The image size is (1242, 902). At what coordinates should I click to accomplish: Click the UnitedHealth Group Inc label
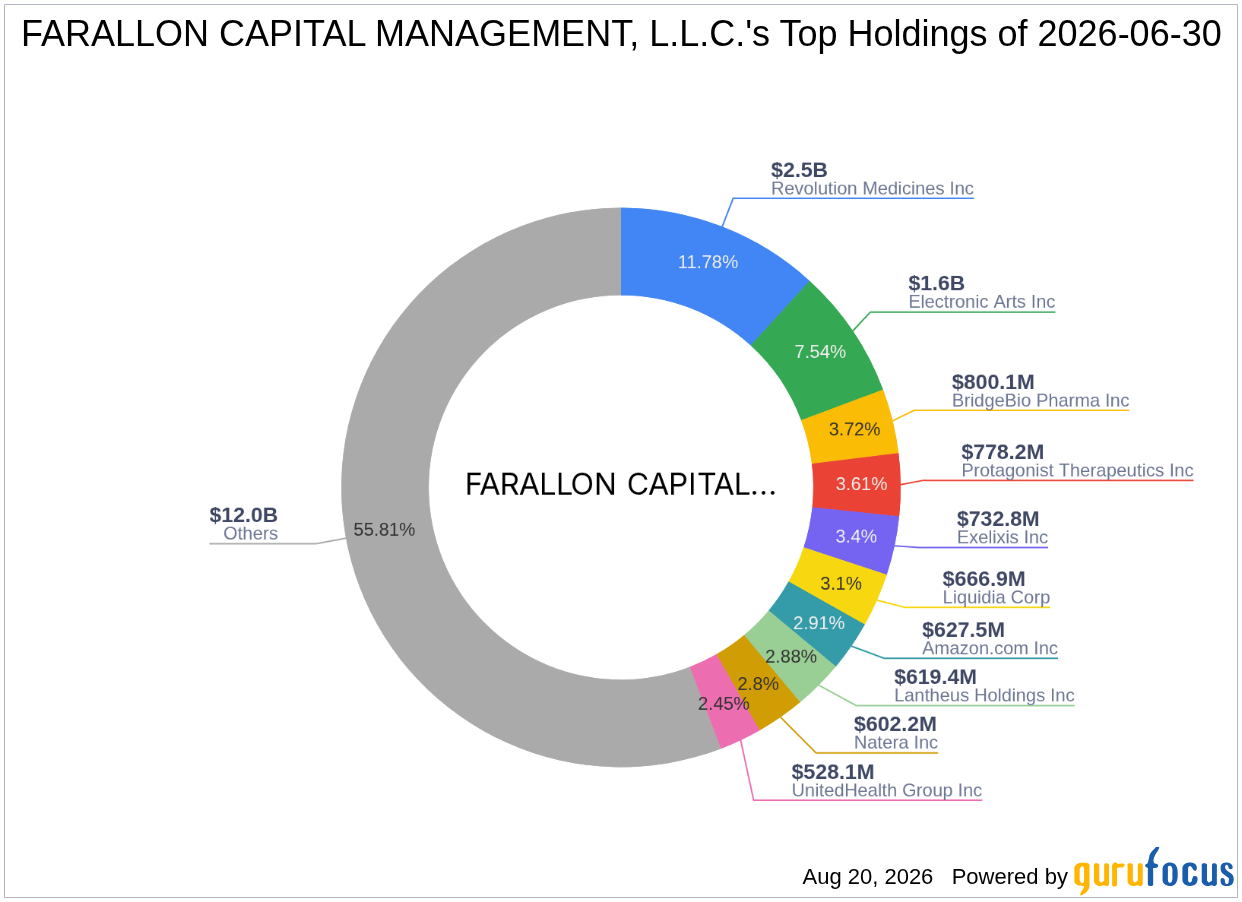887,791
